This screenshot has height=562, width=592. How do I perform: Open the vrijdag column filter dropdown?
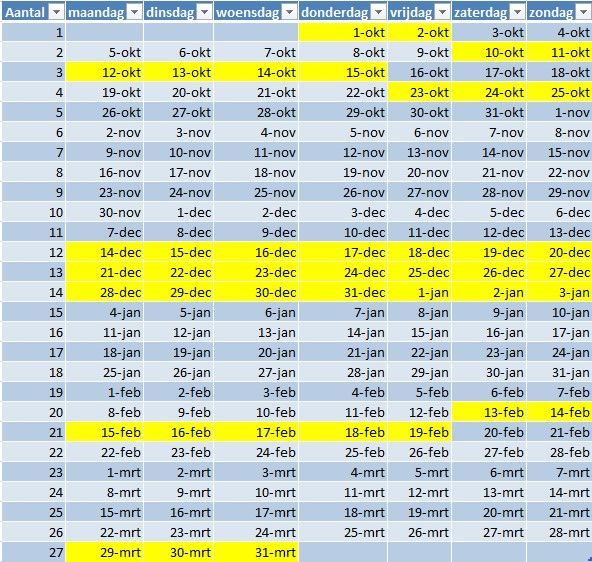442,12
